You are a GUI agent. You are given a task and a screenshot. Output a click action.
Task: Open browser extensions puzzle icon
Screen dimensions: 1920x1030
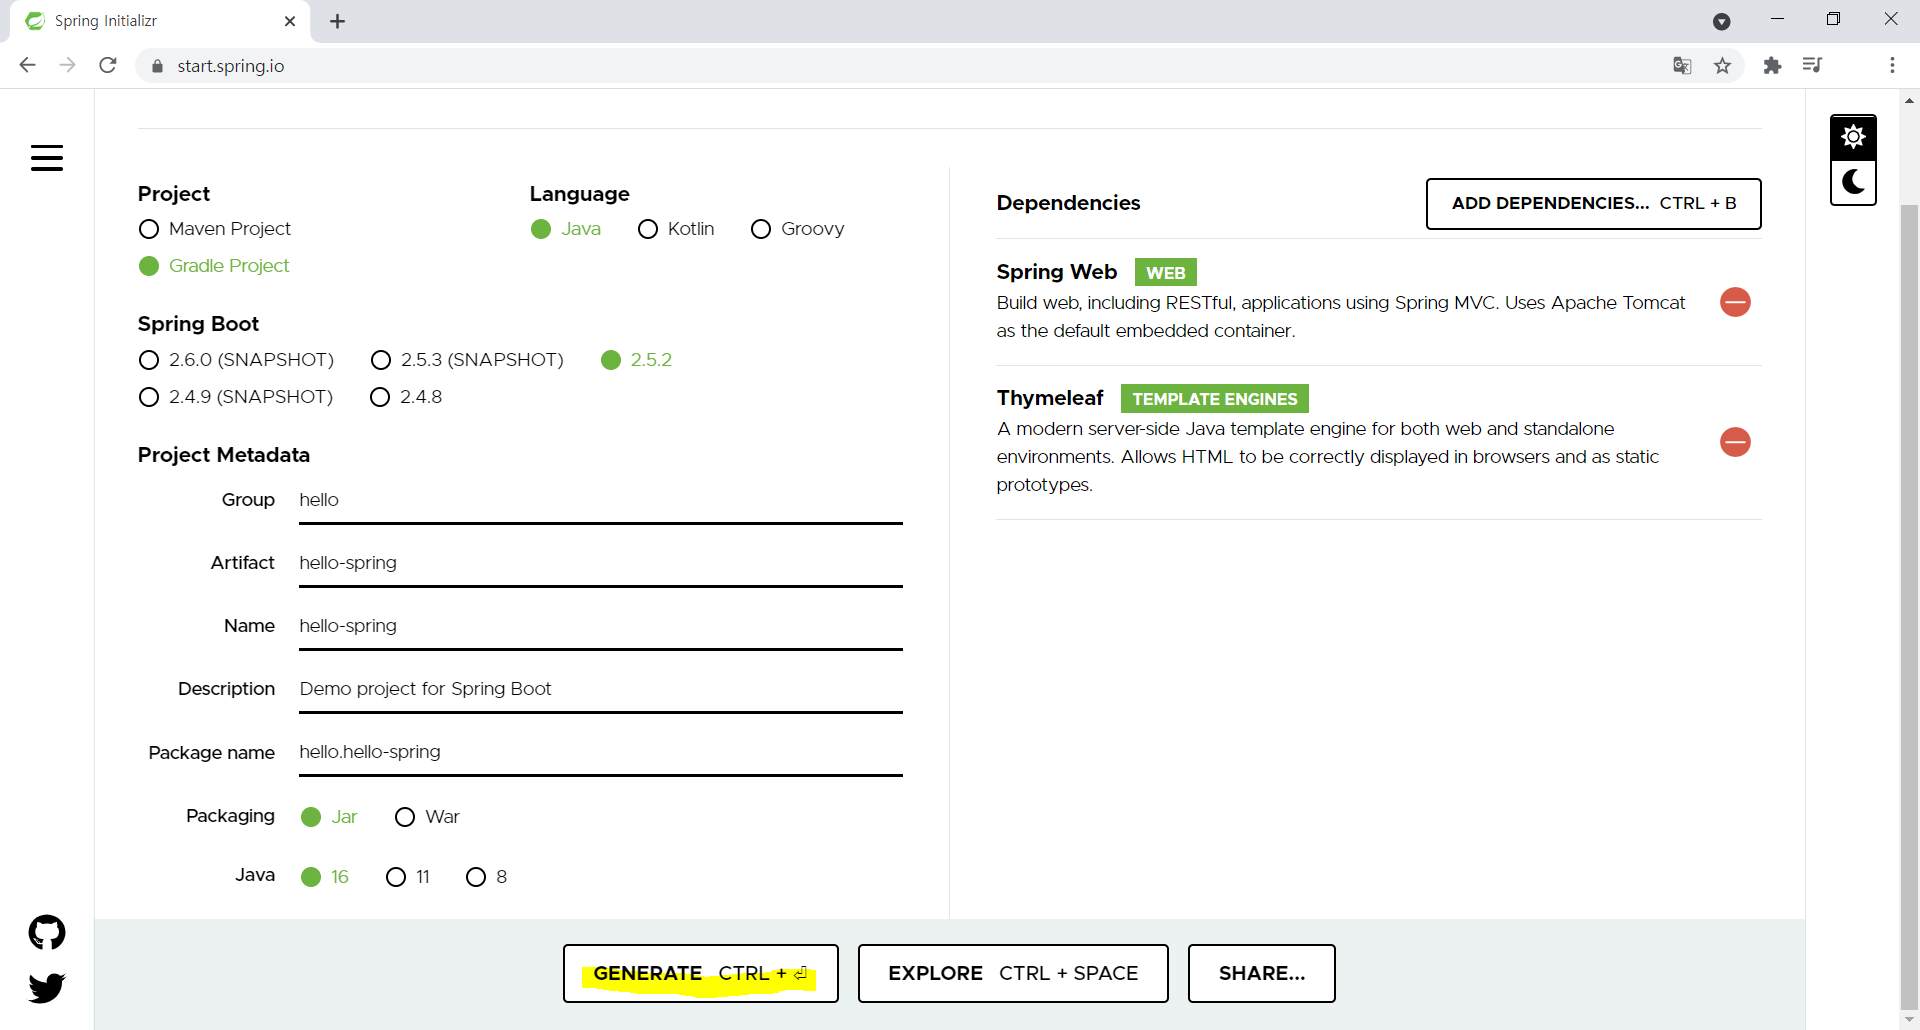pyautogui.click(x=1772, y=65)
